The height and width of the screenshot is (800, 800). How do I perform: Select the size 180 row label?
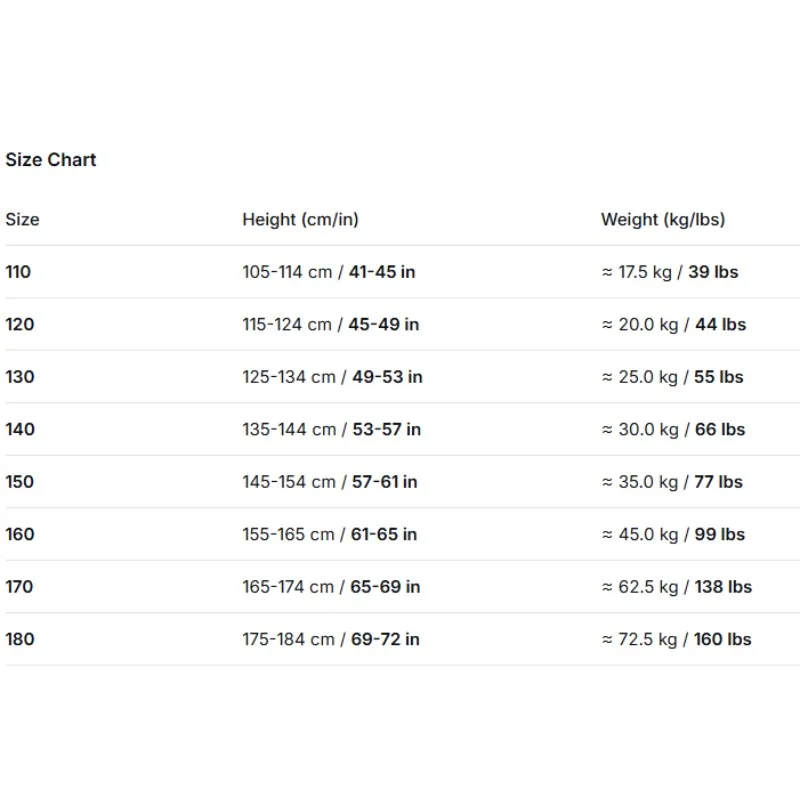20,639
